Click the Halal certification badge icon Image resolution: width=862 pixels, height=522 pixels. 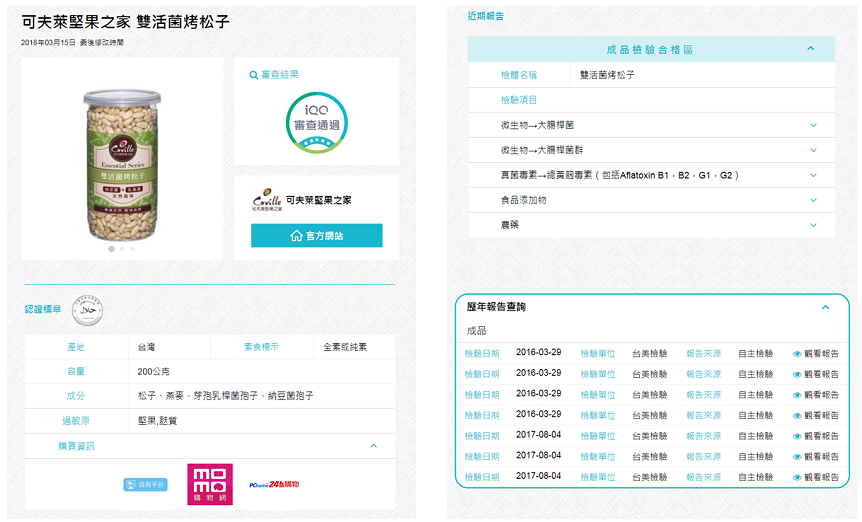(88, 309)
